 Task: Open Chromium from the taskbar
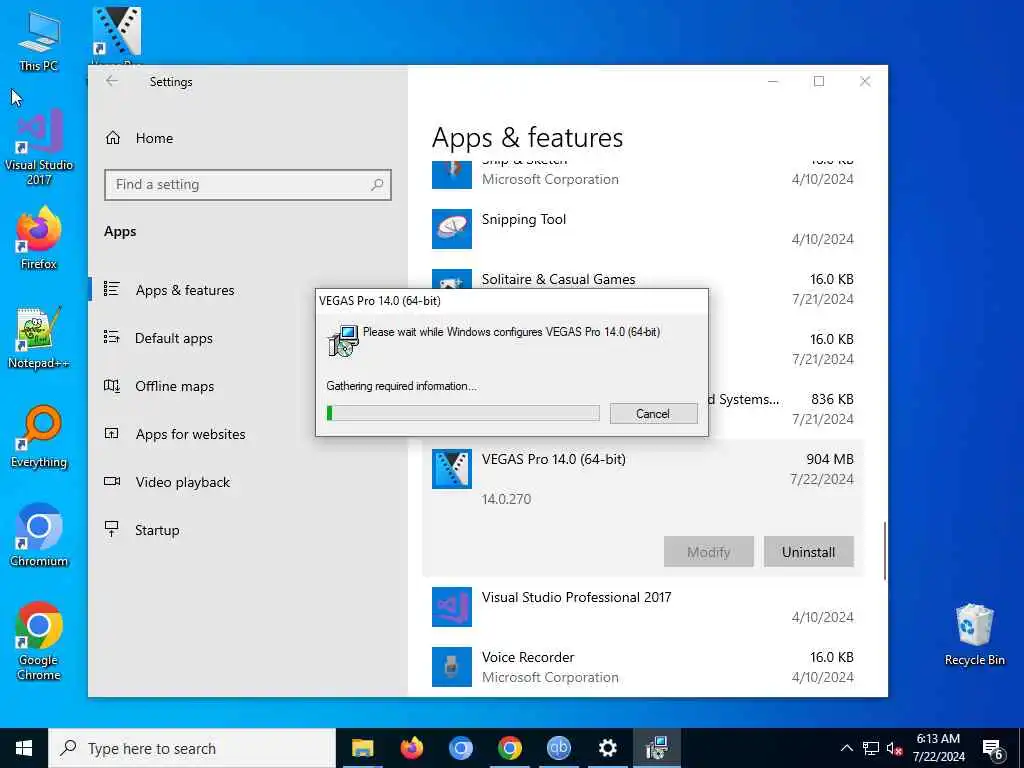460,748
